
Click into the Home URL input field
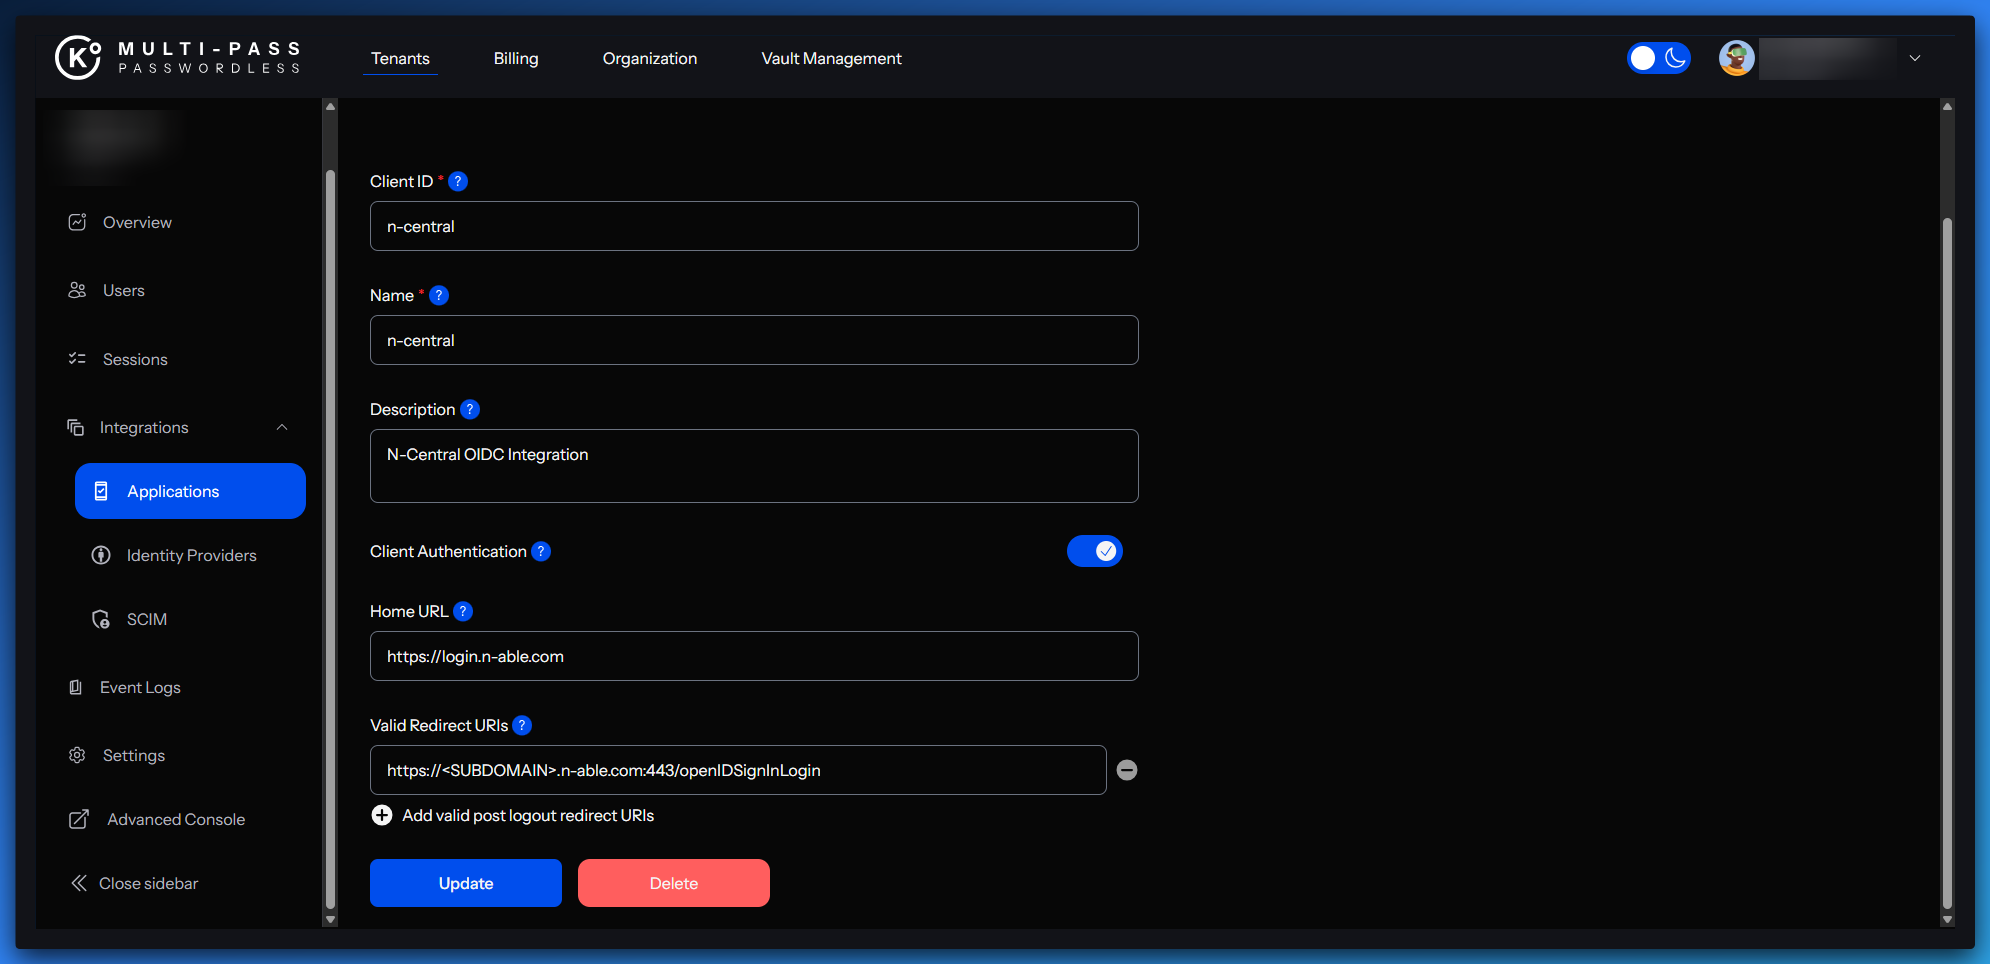point(754,656)
